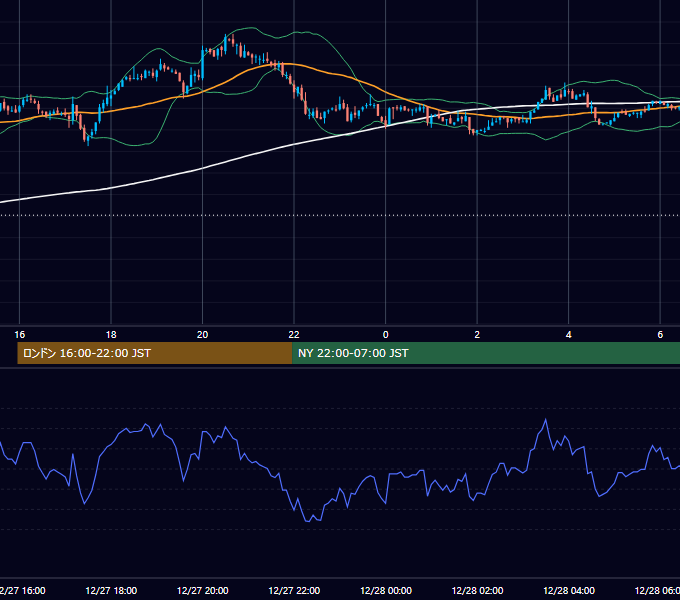
Task: Select the 6 hour axis label
Action: [660, 335]
